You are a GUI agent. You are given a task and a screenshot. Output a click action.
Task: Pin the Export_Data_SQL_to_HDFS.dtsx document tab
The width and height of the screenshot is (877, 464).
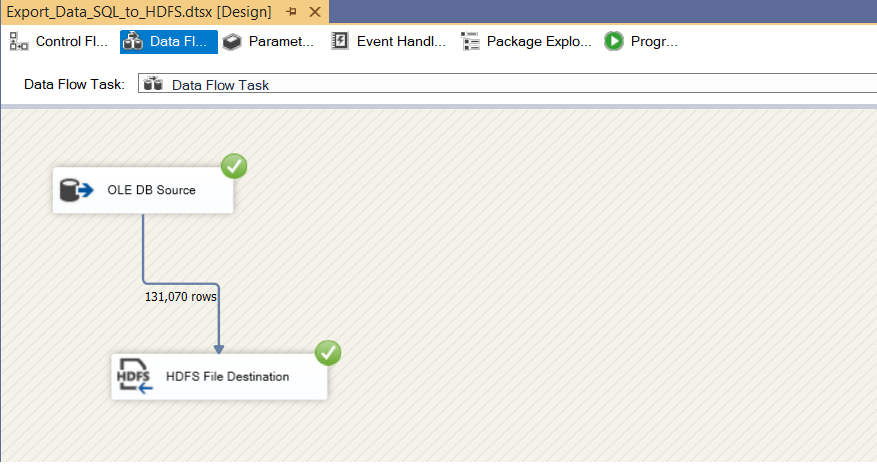click(x=291, y=12)
